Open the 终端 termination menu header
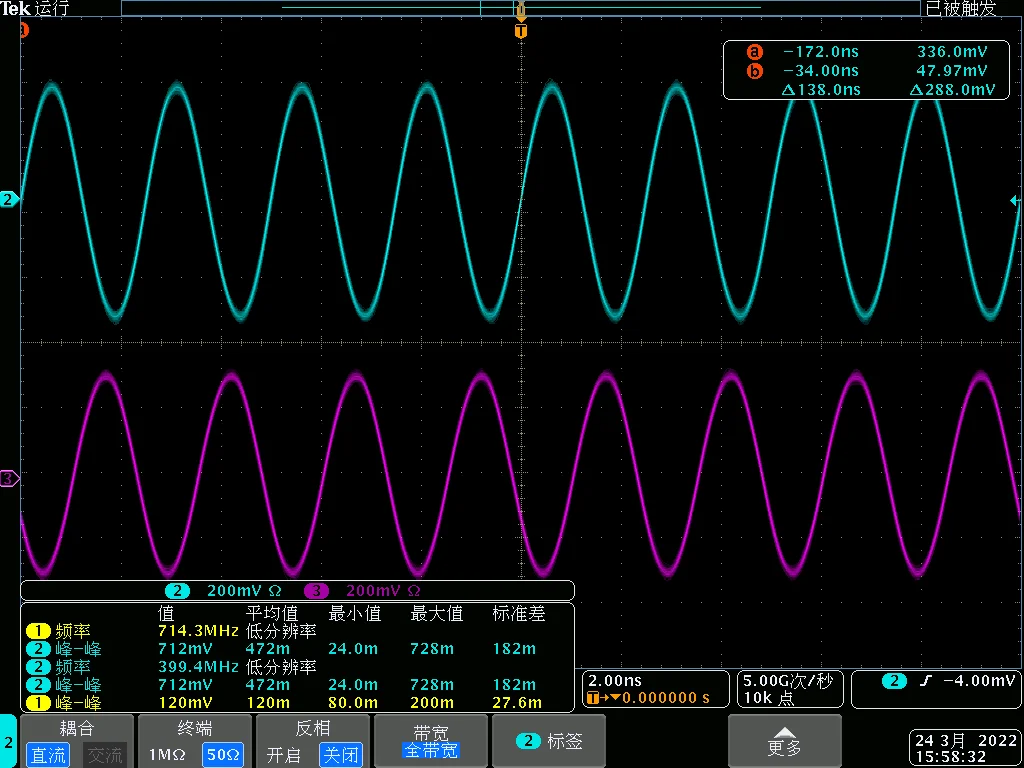The image size is (1024, 768). point(195,728)
